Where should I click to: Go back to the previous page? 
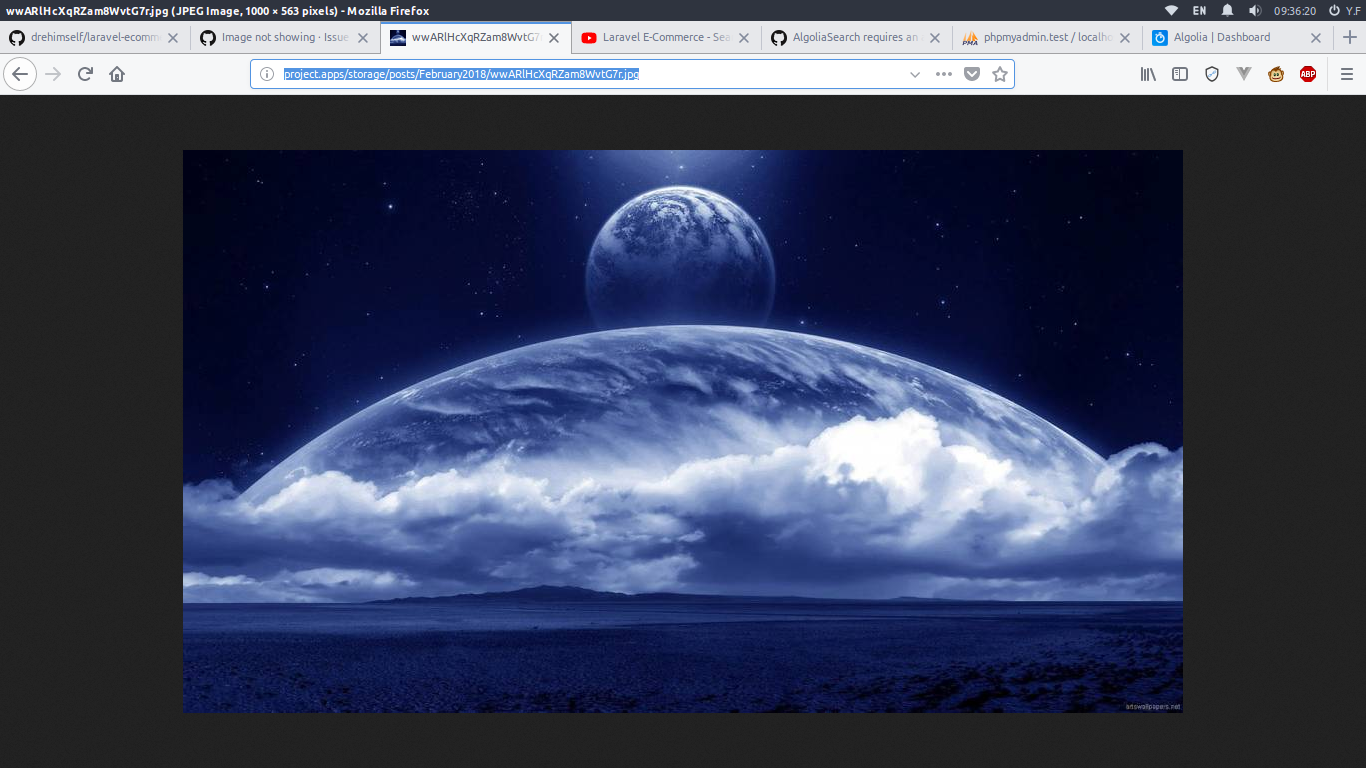point(20,73)
